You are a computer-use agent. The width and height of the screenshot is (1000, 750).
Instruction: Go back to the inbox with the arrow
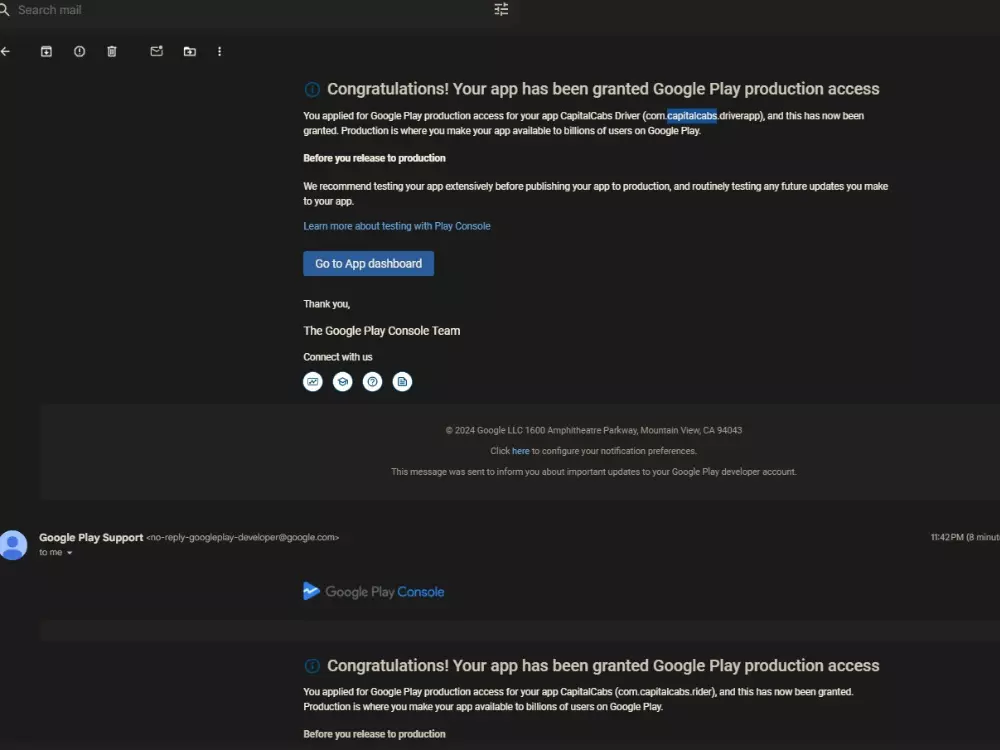(5, 50)
